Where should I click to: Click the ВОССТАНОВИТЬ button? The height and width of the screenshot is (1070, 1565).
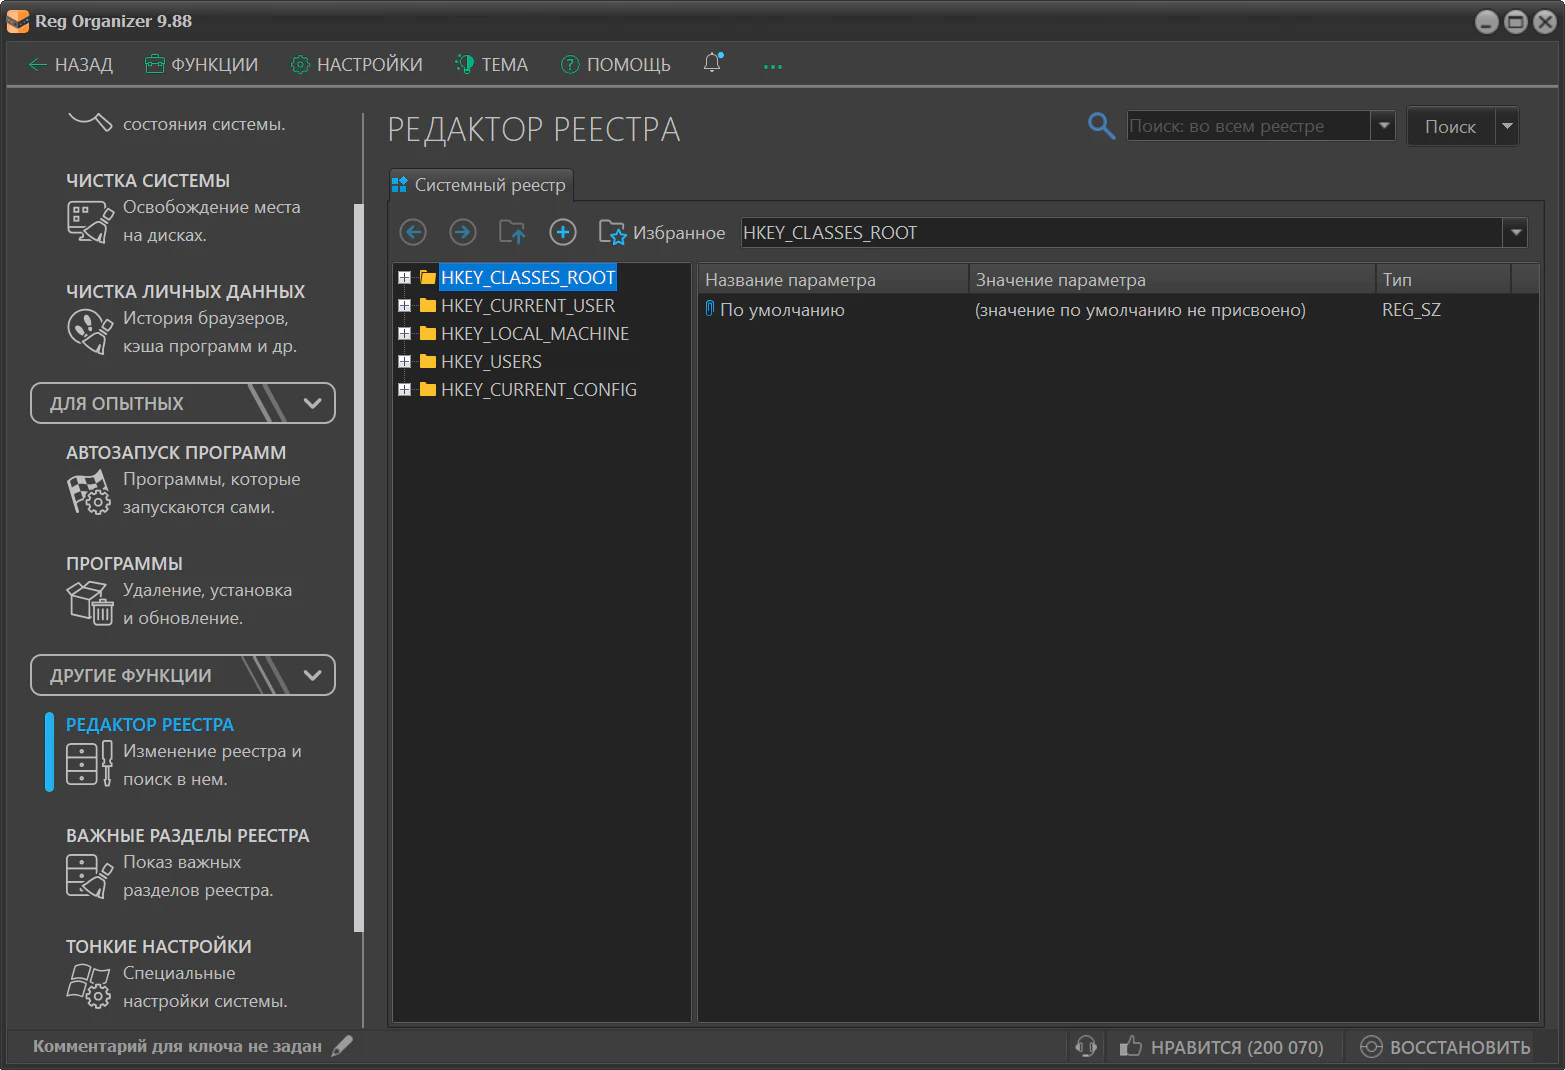pos(1445,1047)
